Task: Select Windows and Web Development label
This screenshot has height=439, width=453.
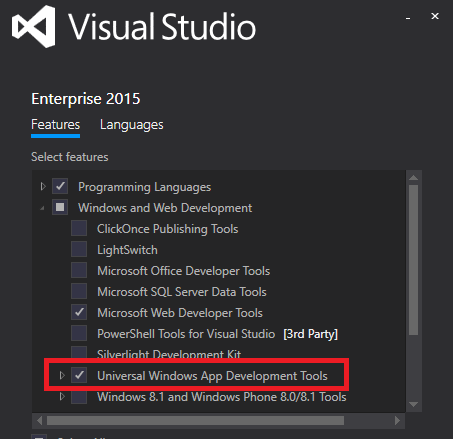Action: click(165, 208)
